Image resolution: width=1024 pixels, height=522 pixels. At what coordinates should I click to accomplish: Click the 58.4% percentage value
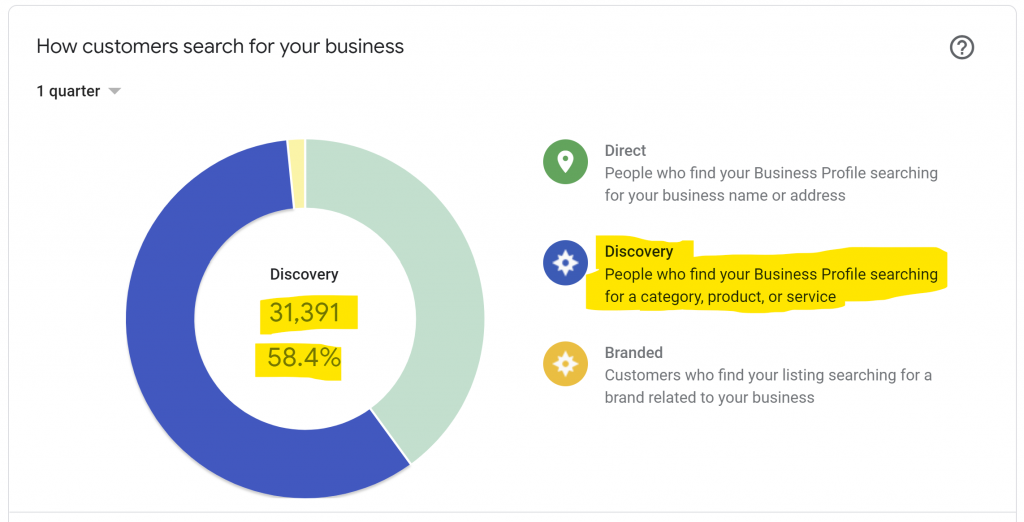pos(304,357)
